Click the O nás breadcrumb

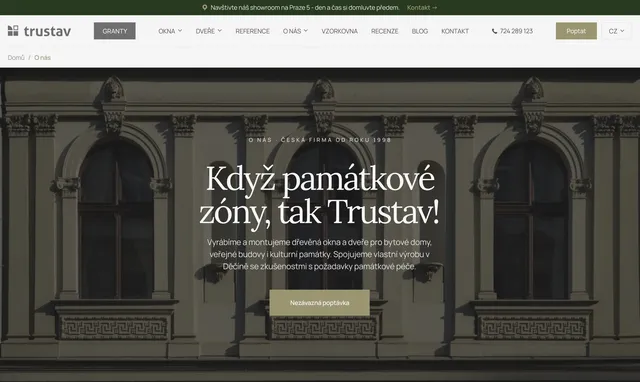[x=42, y=58]
